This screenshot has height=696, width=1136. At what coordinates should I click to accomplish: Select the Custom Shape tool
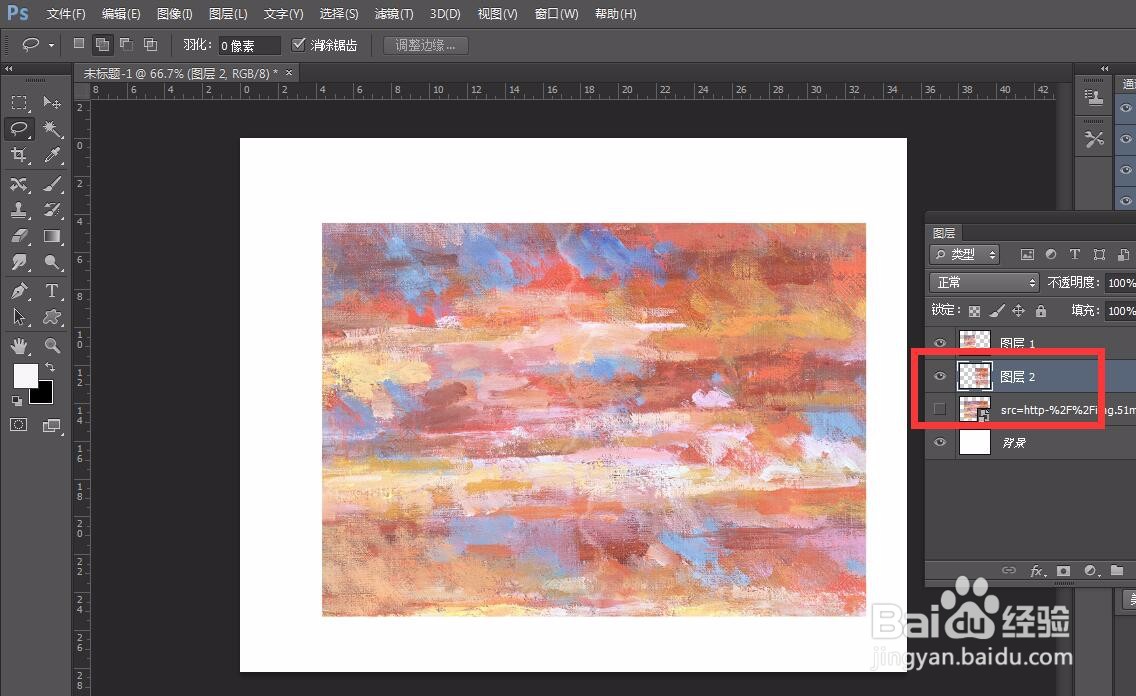(x=51, y=317)
